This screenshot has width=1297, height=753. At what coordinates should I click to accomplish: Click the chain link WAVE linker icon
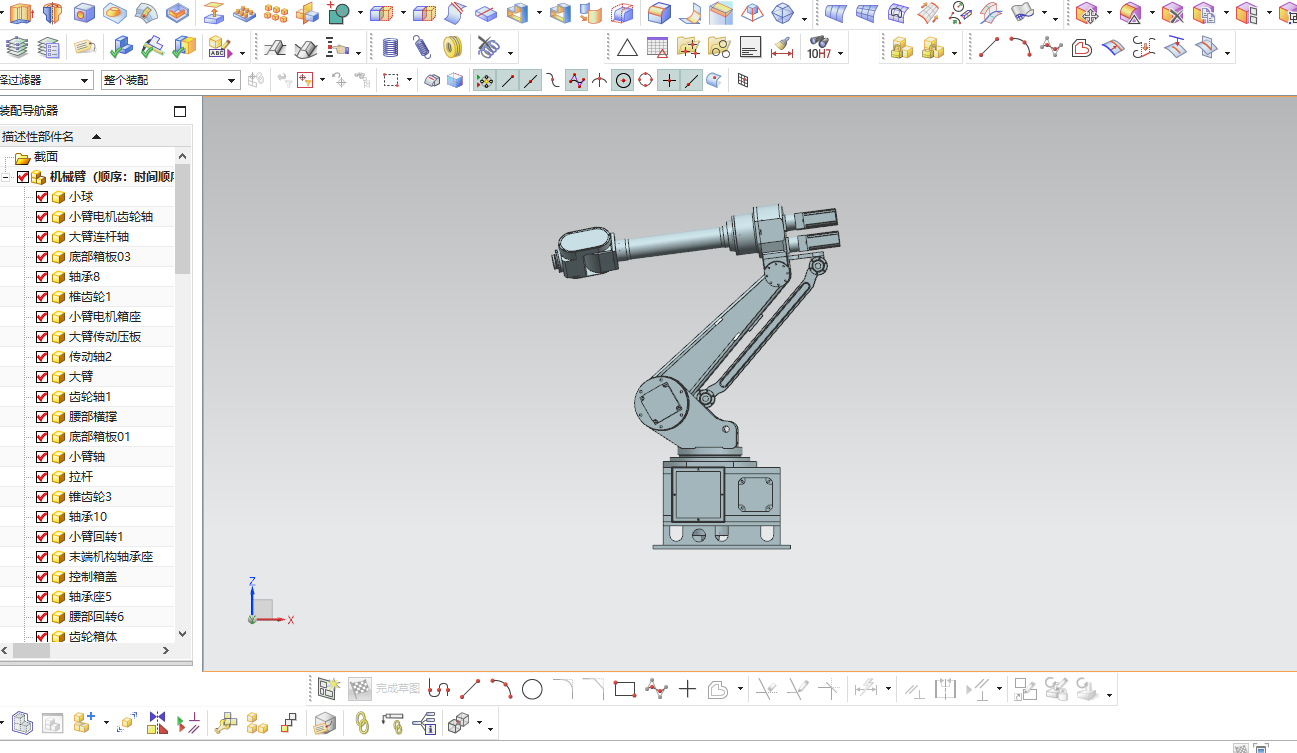(363, 722)
